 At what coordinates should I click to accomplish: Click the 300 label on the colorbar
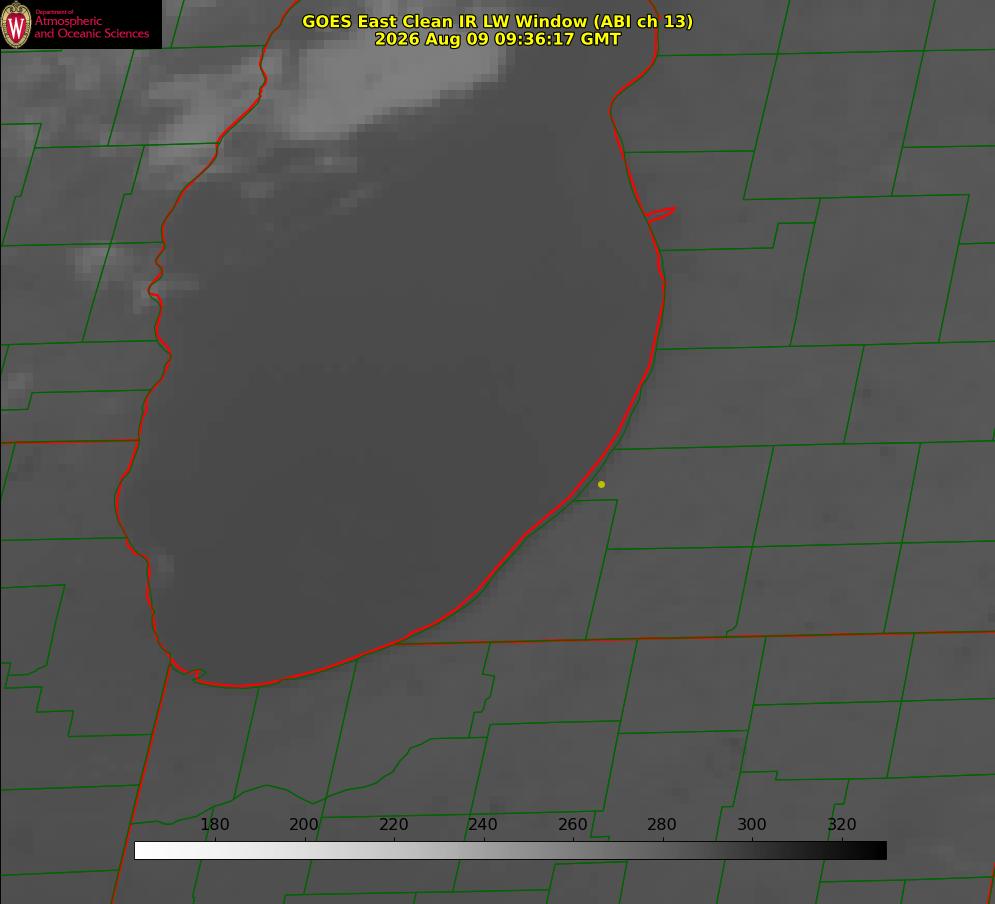point(752,824)
